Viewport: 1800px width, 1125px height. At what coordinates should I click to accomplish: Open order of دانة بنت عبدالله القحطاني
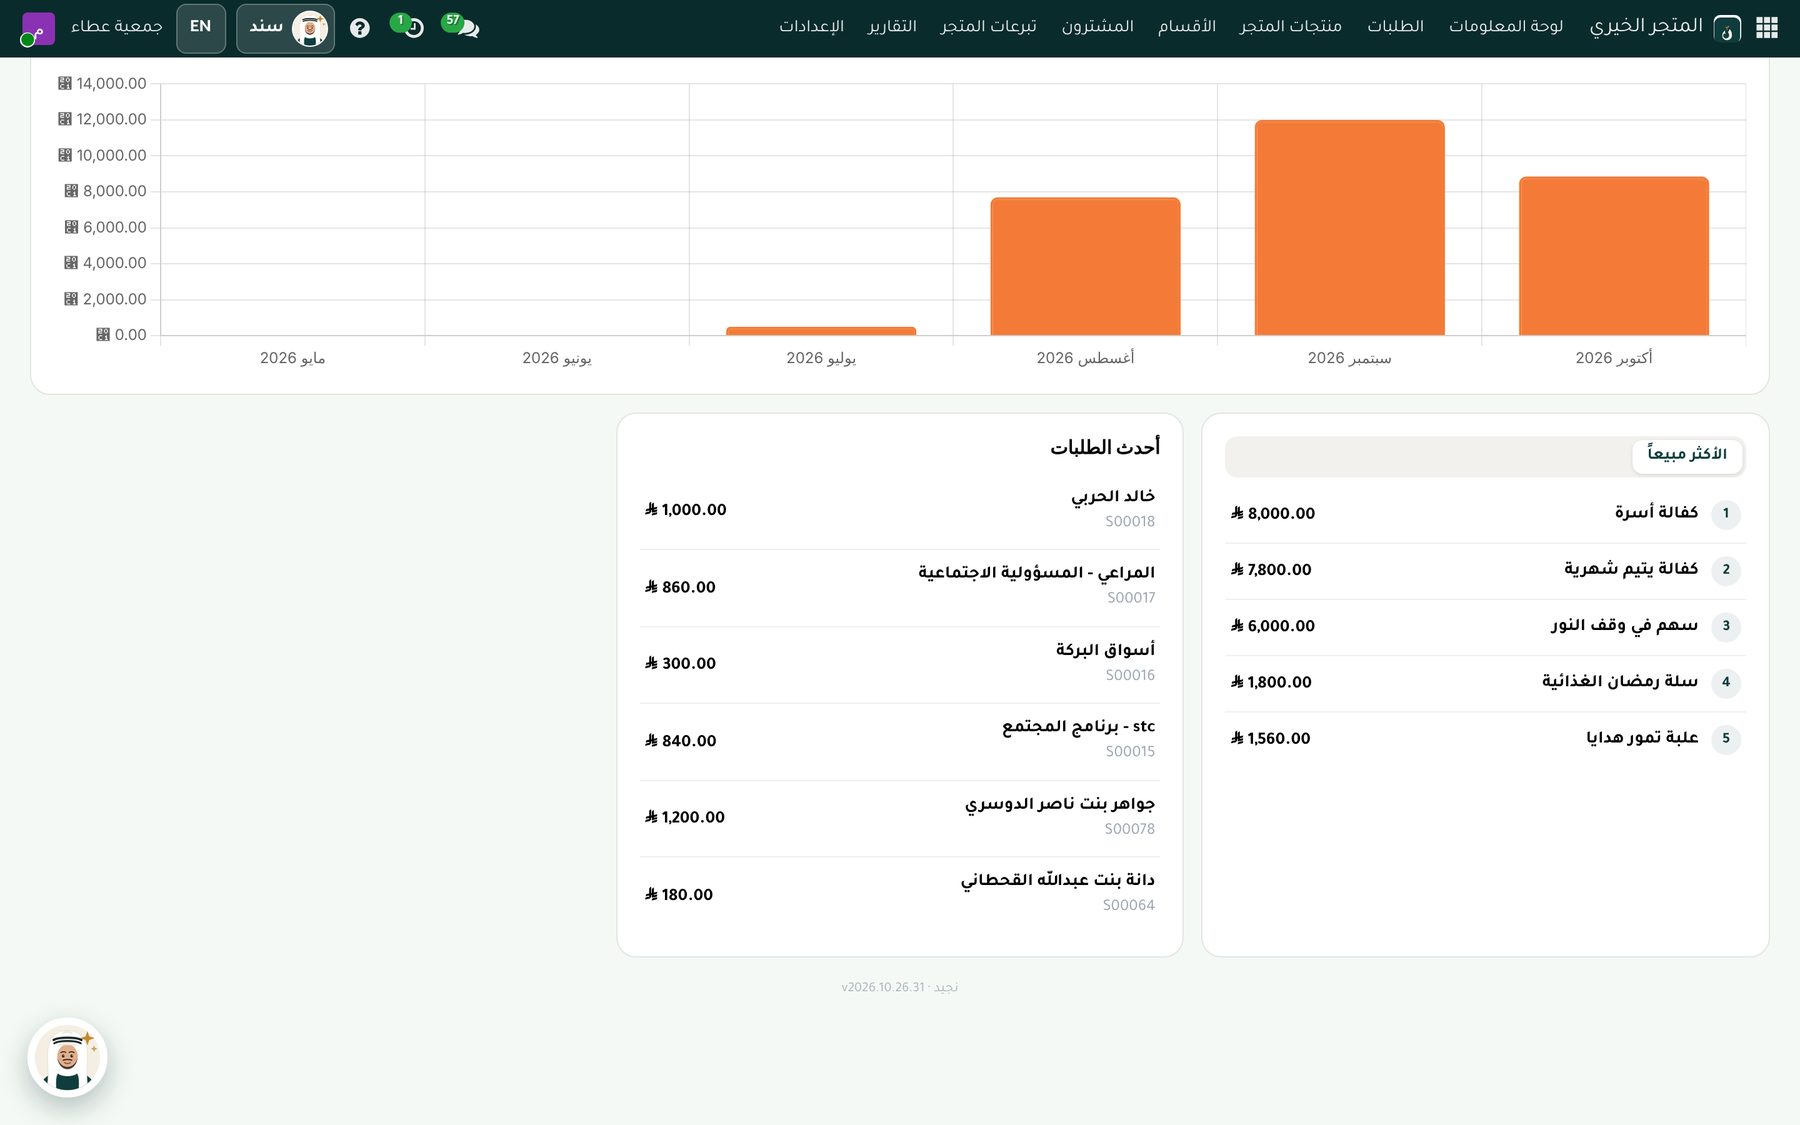coord(900,894)
